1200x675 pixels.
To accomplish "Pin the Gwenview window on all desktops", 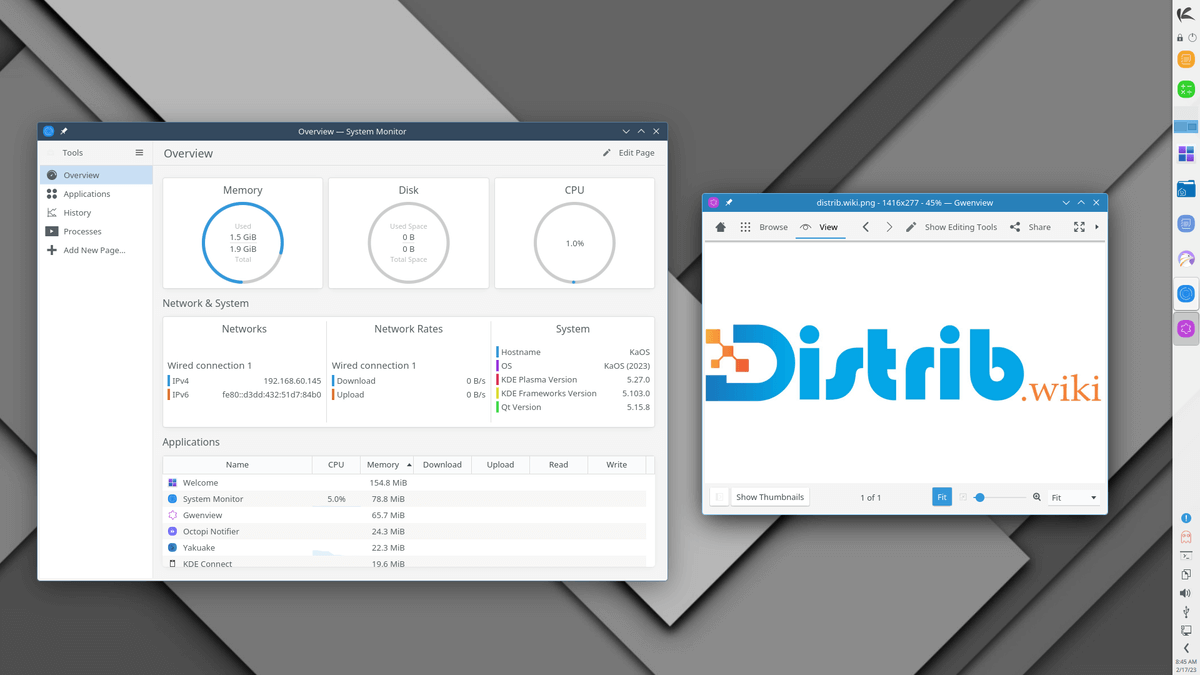I will tap(729, 202).
